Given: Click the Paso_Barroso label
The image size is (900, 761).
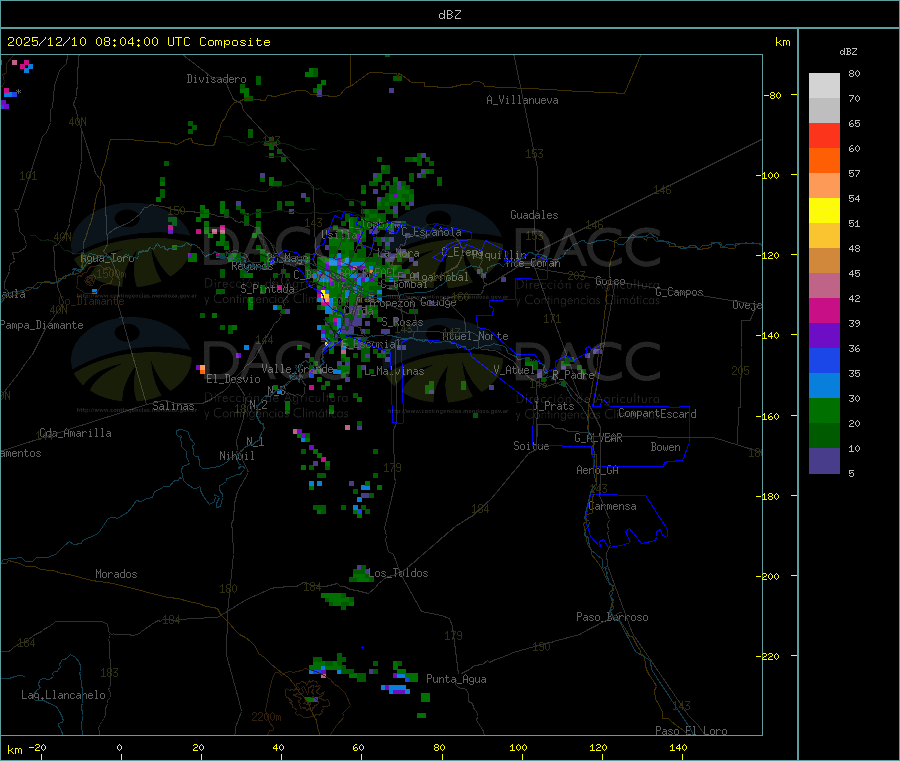Looking at the screenshot, I should click(612, 617).
